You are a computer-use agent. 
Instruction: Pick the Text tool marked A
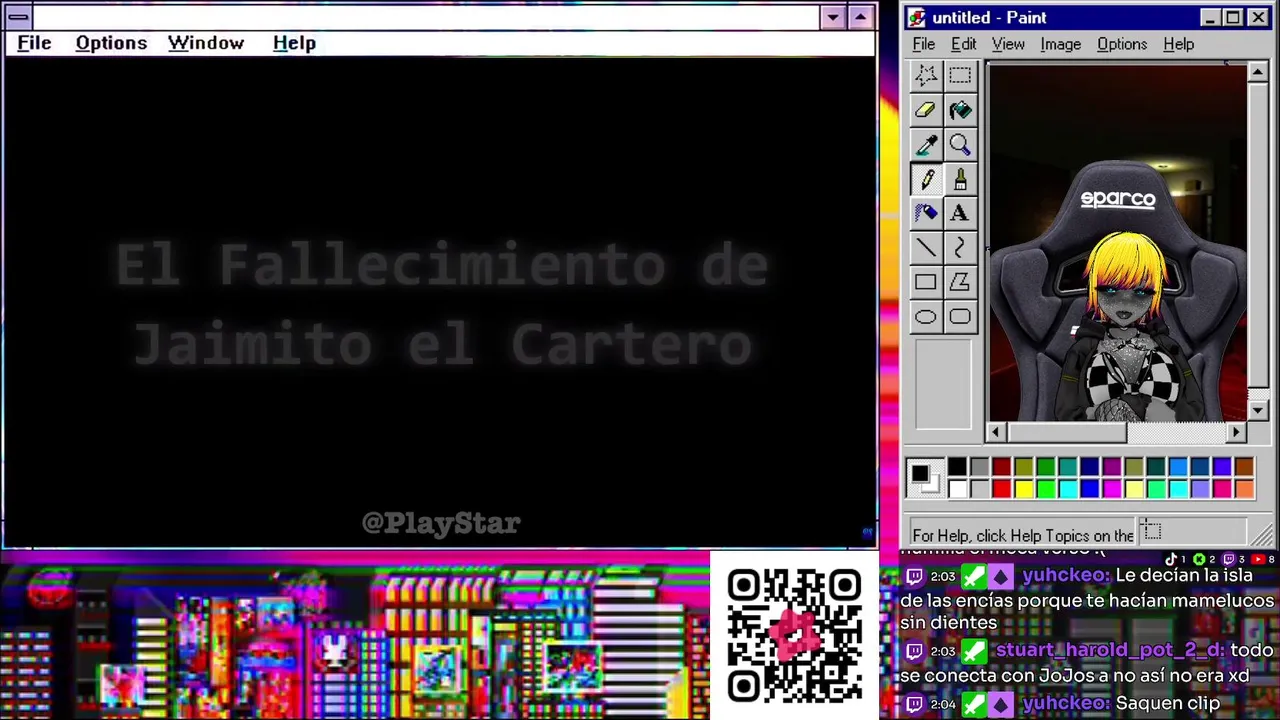[960, 213]
